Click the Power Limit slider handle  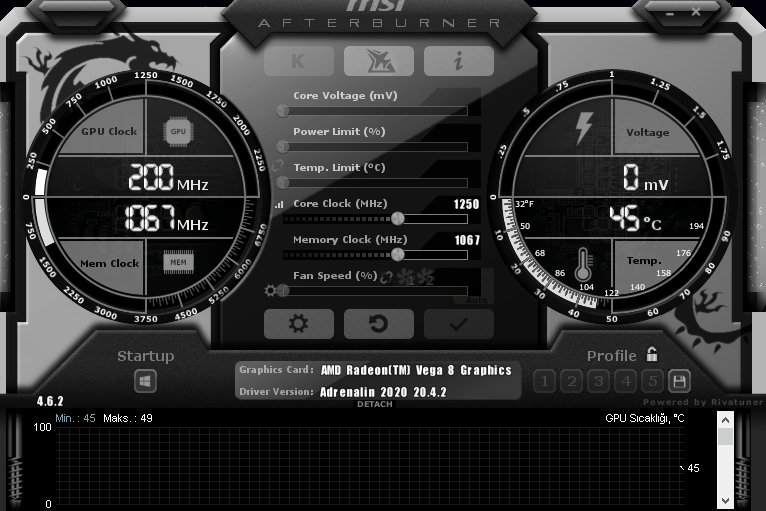tap(283, 146)
